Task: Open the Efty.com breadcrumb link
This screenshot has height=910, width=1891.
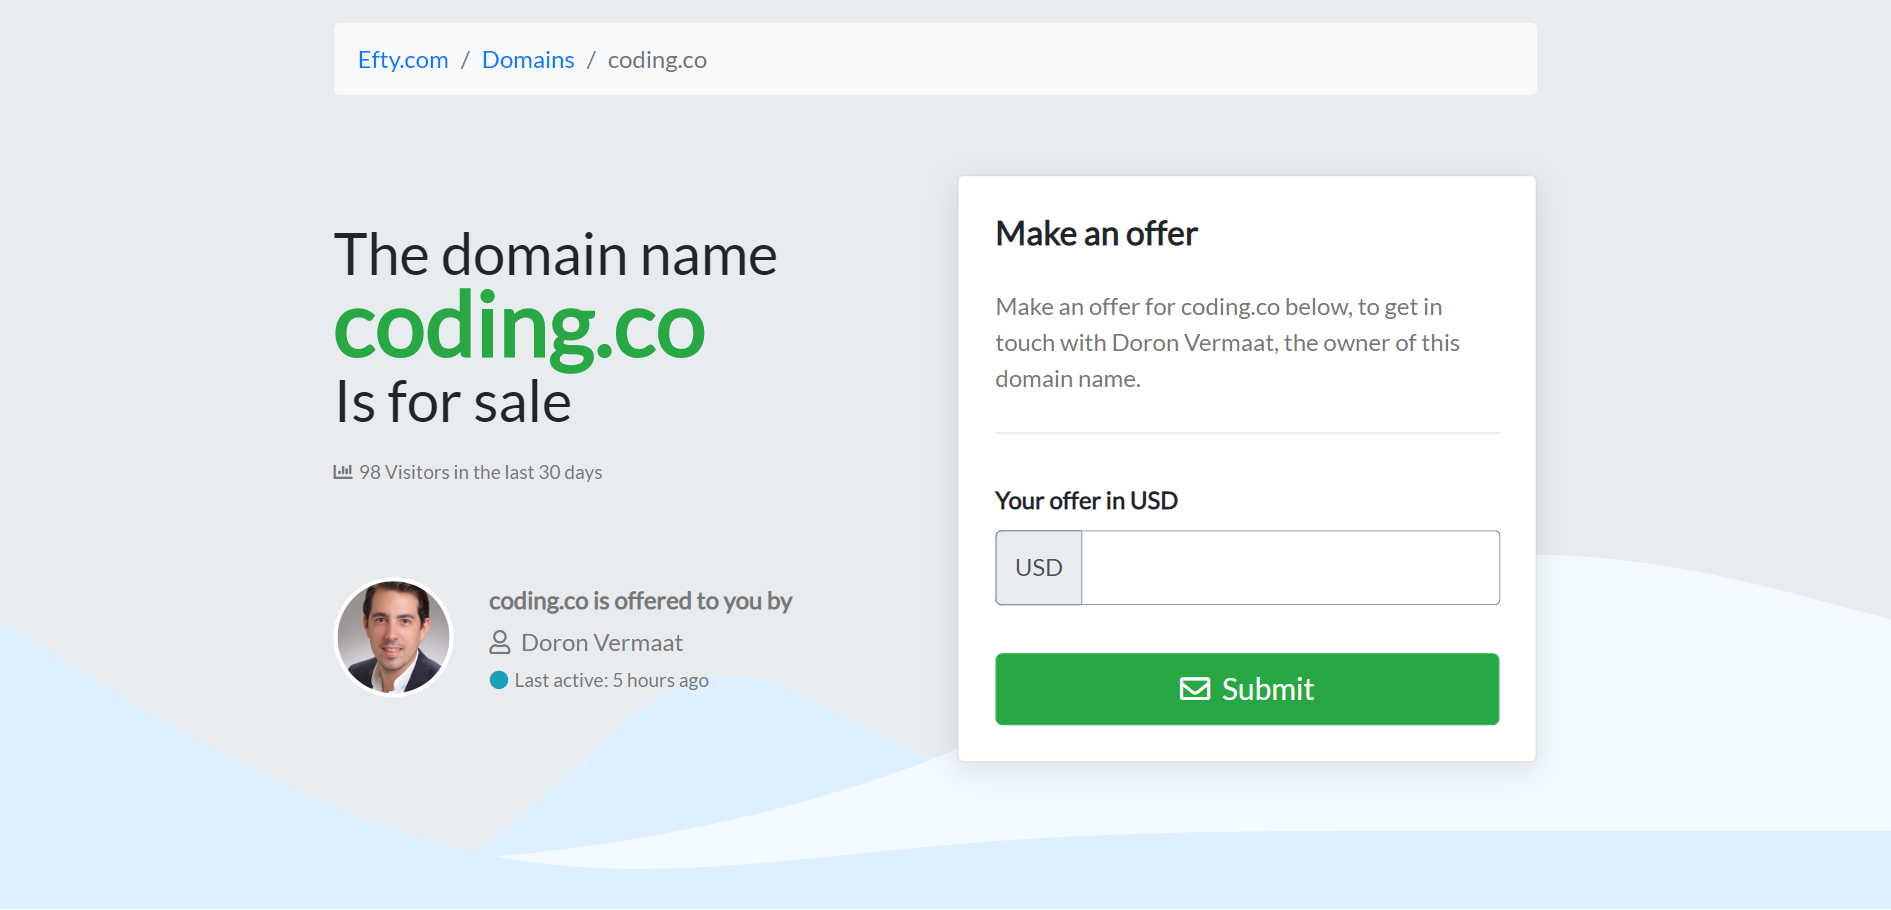Action: coord(402,59)
